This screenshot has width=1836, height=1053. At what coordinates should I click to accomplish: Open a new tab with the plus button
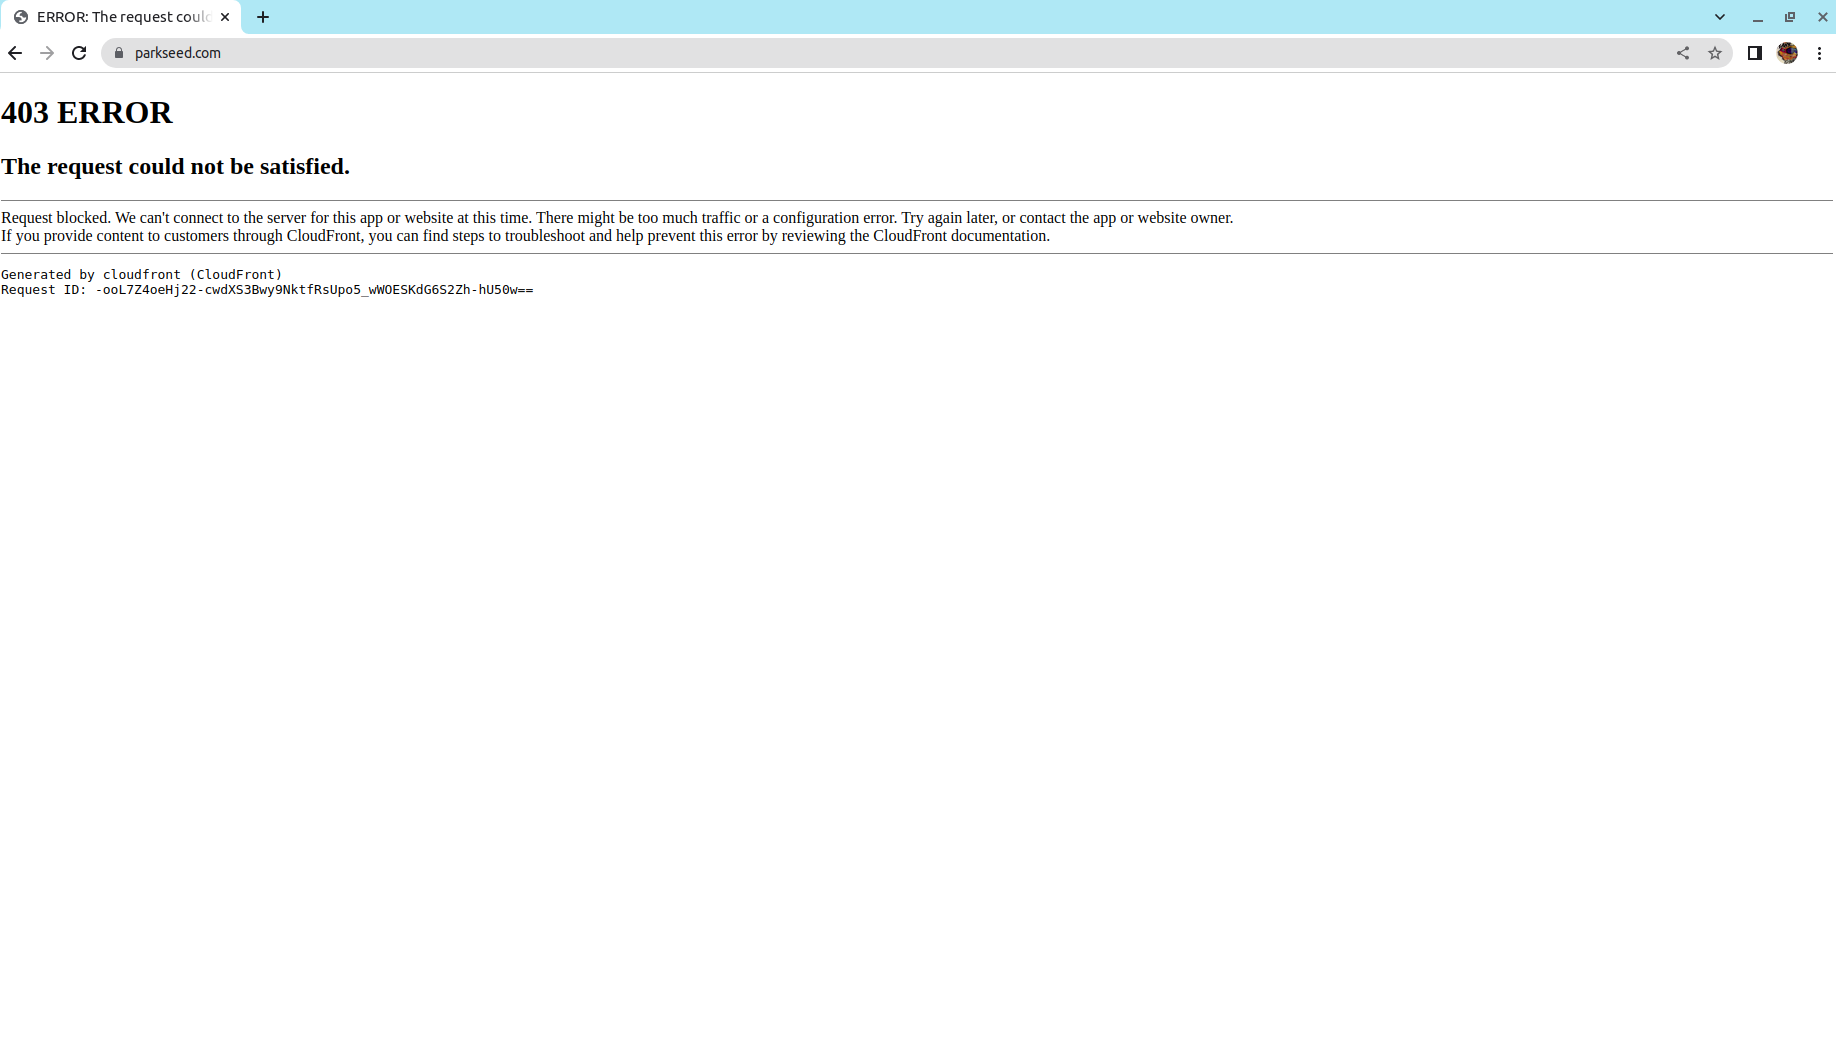click(x=263, y=17)
